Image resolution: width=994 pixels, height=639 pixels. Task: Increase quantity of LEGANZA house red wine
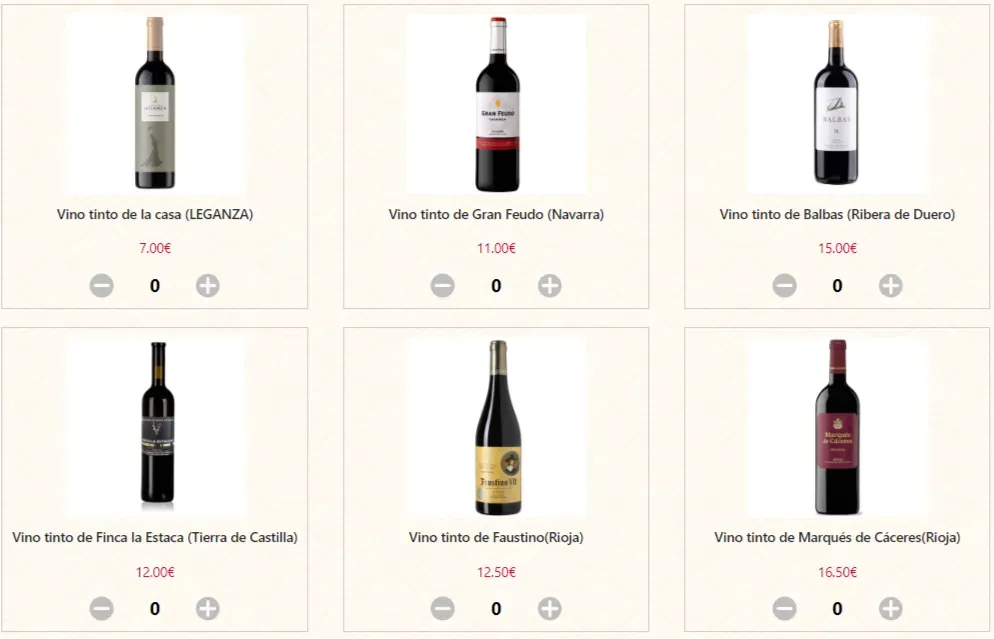coord(207,286)
